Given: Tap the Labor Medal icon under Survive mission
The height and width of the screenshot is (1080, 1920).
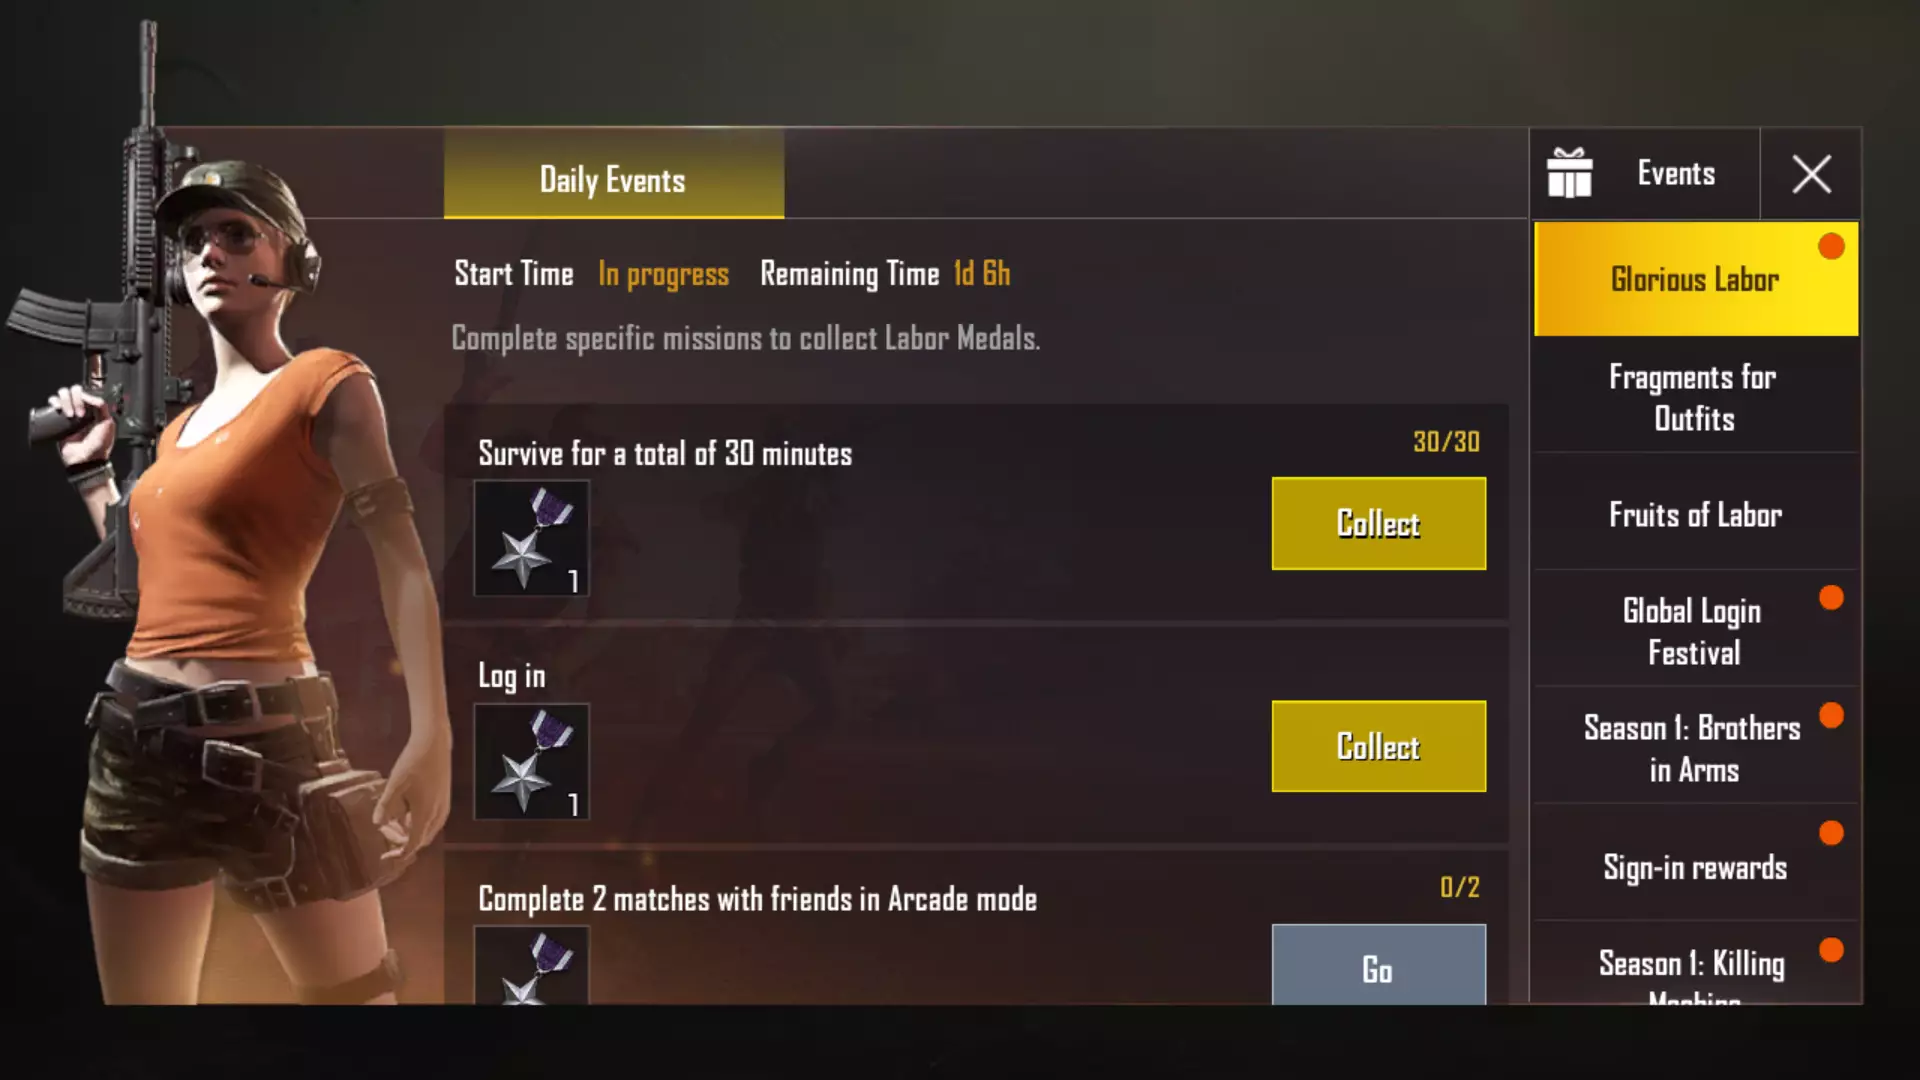Looking at the screenshot, I should point(531,538).
